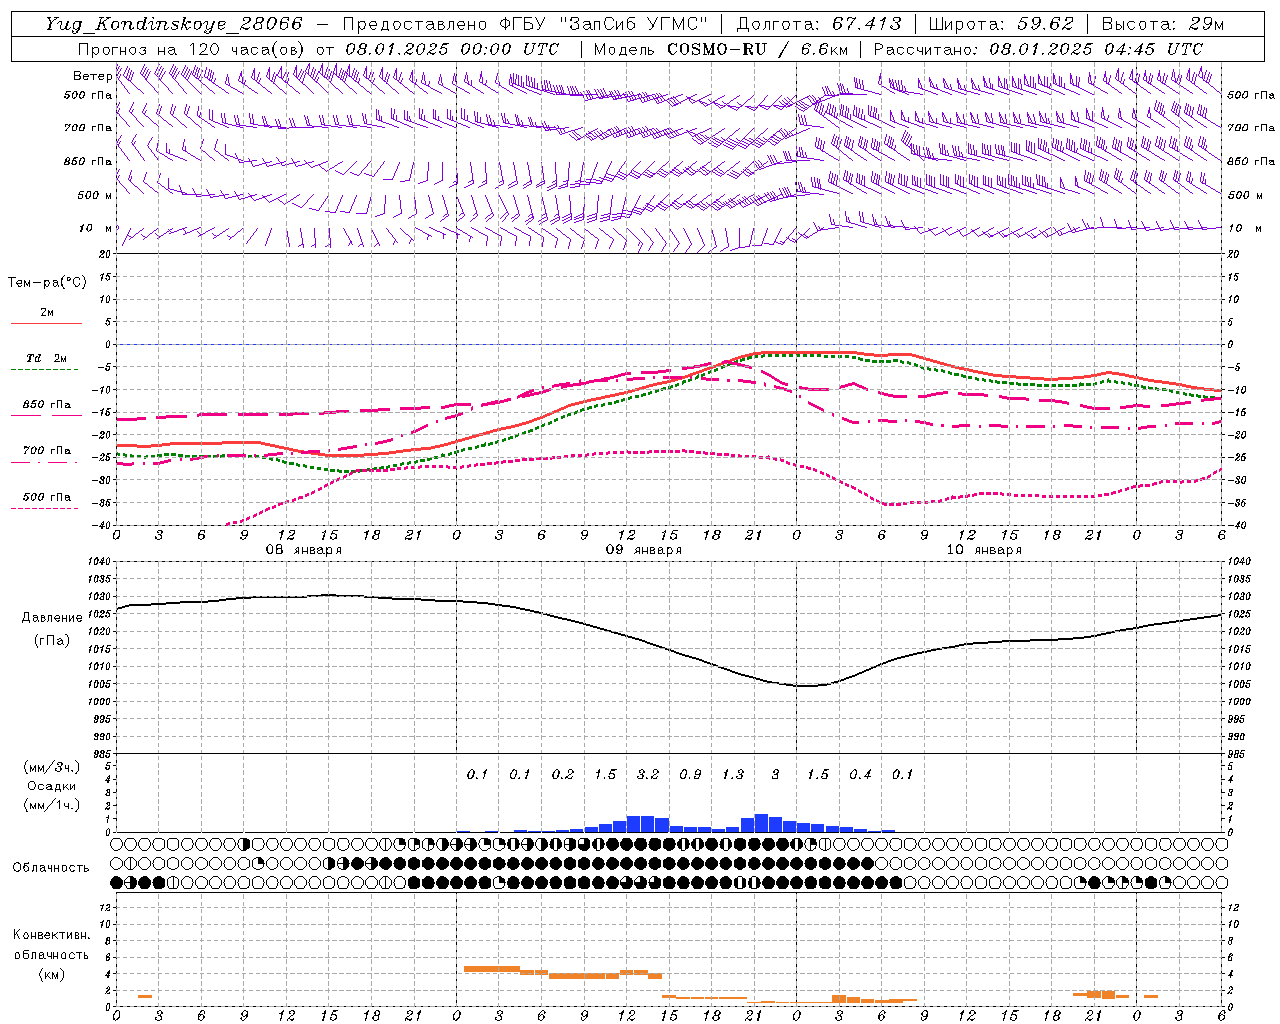This screenshot has height=1024, width=1280.
Task: Click the lowest point of the pressure curve
Action: coord(804,686)
